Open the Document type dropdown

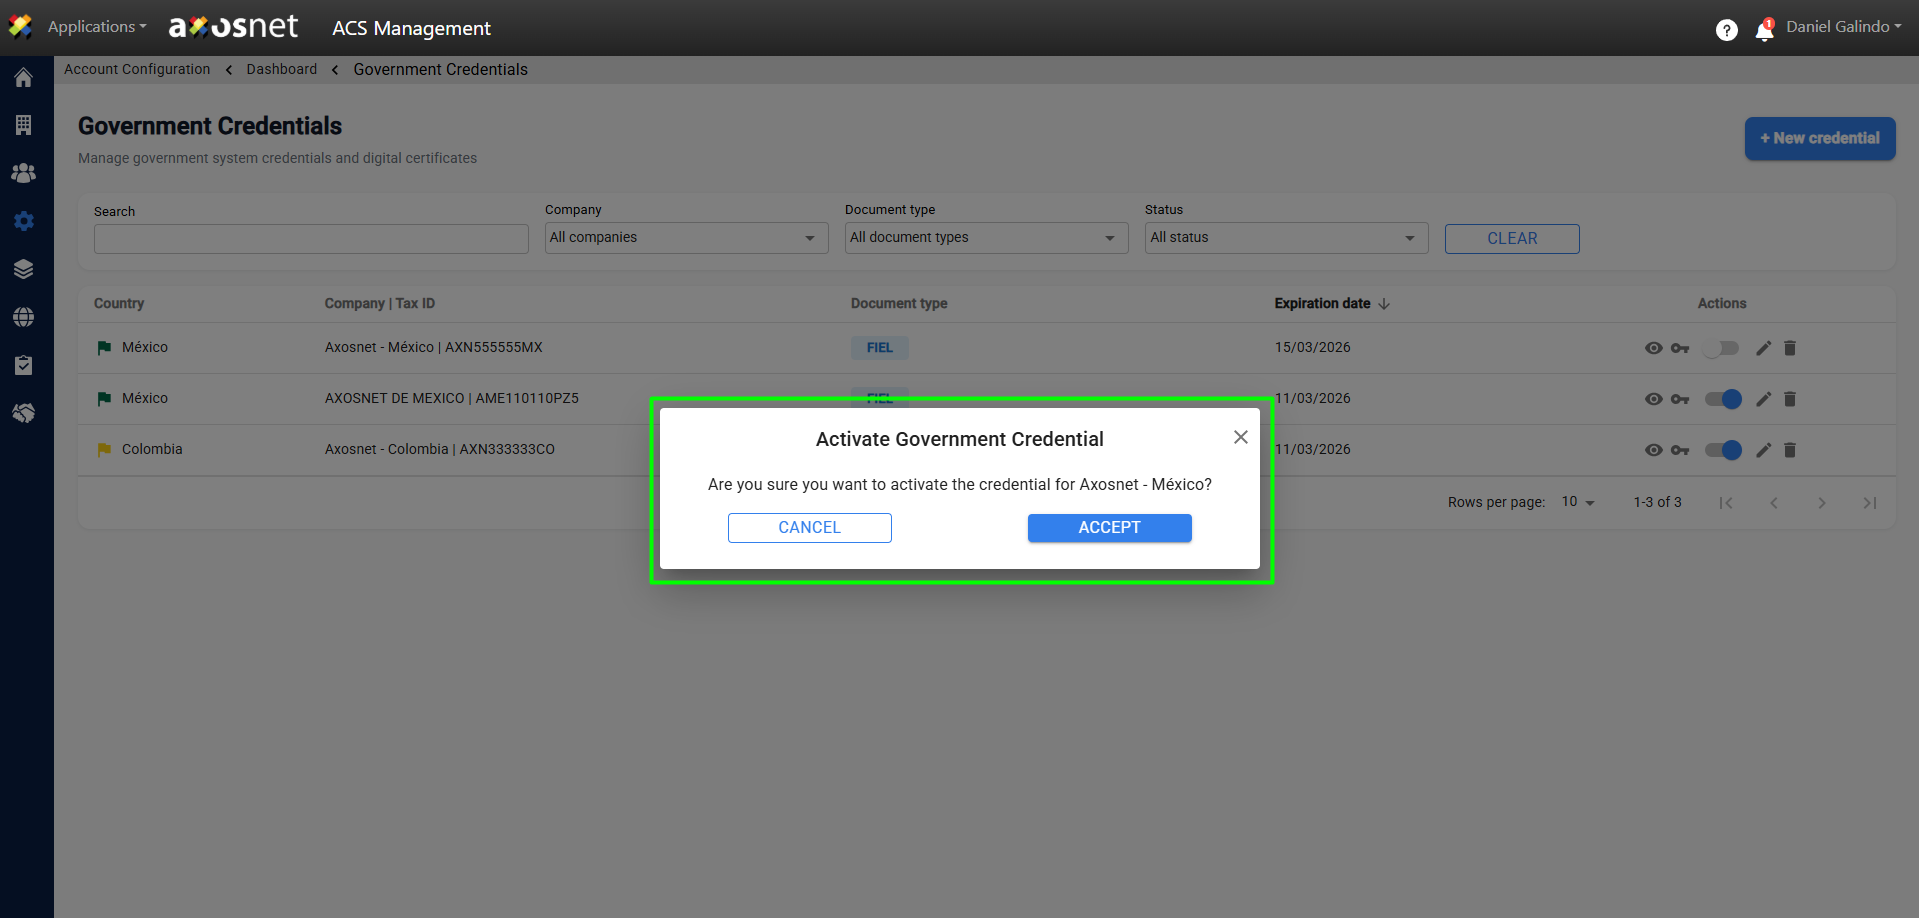point(986,238)
